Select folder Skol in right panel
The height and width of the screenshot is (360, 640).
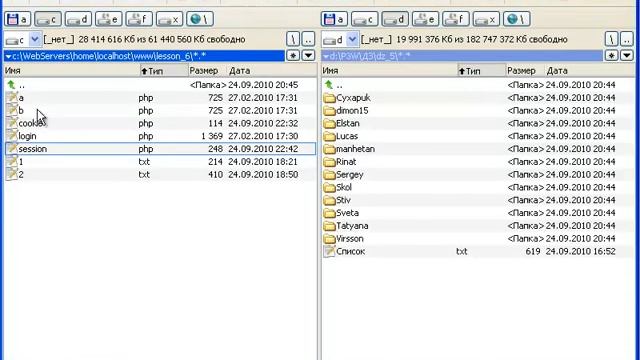[478, 187]
